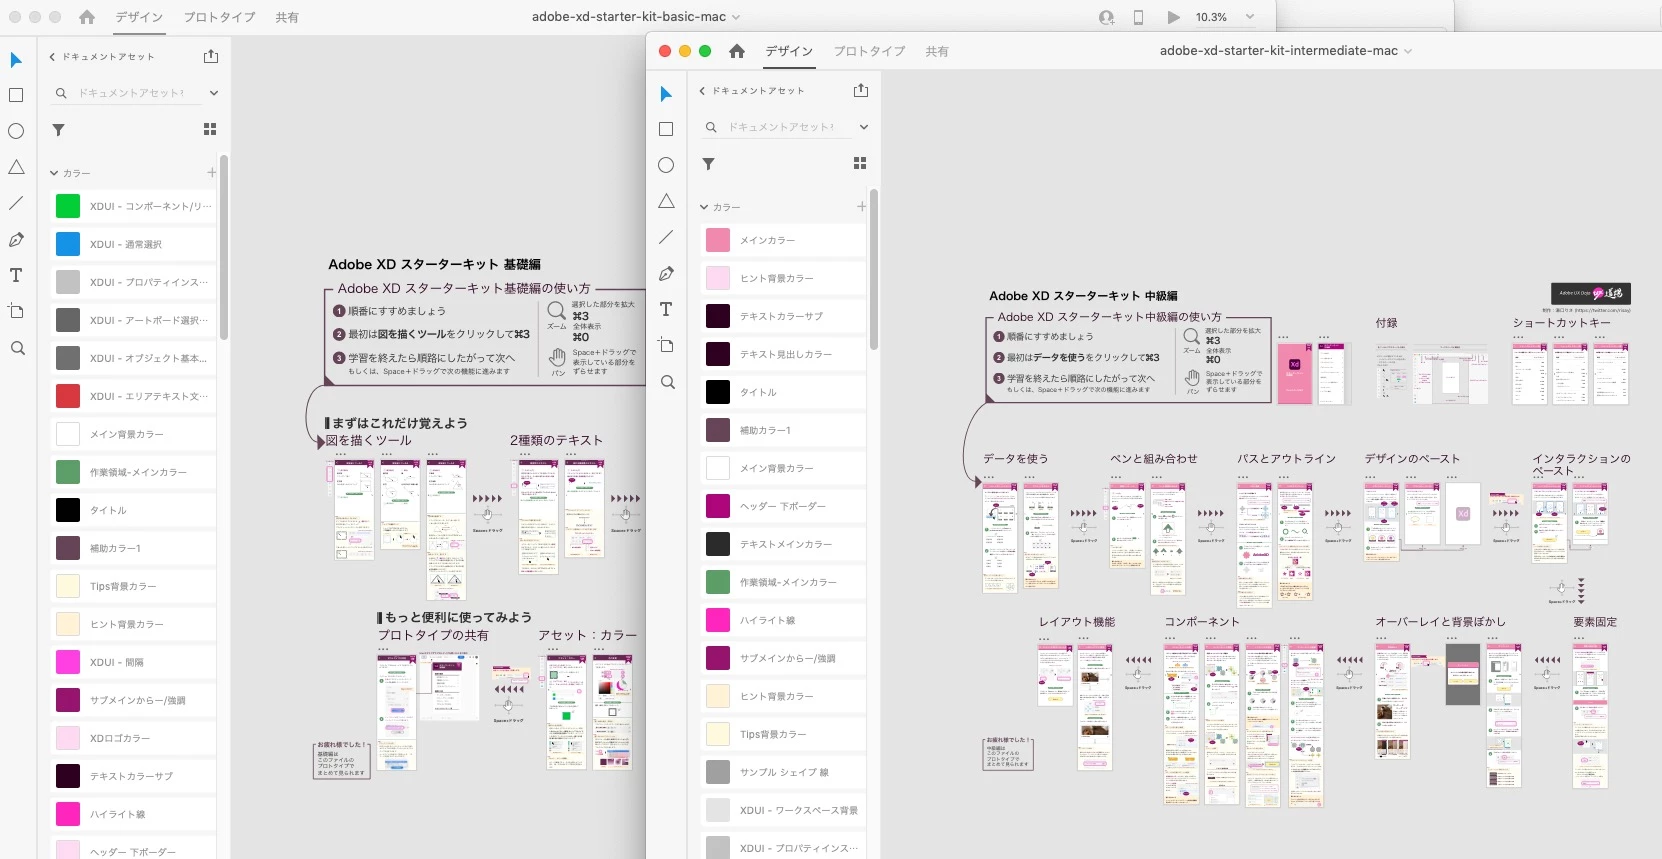Select Artboard tool in basic-mac window

point(16,311)
